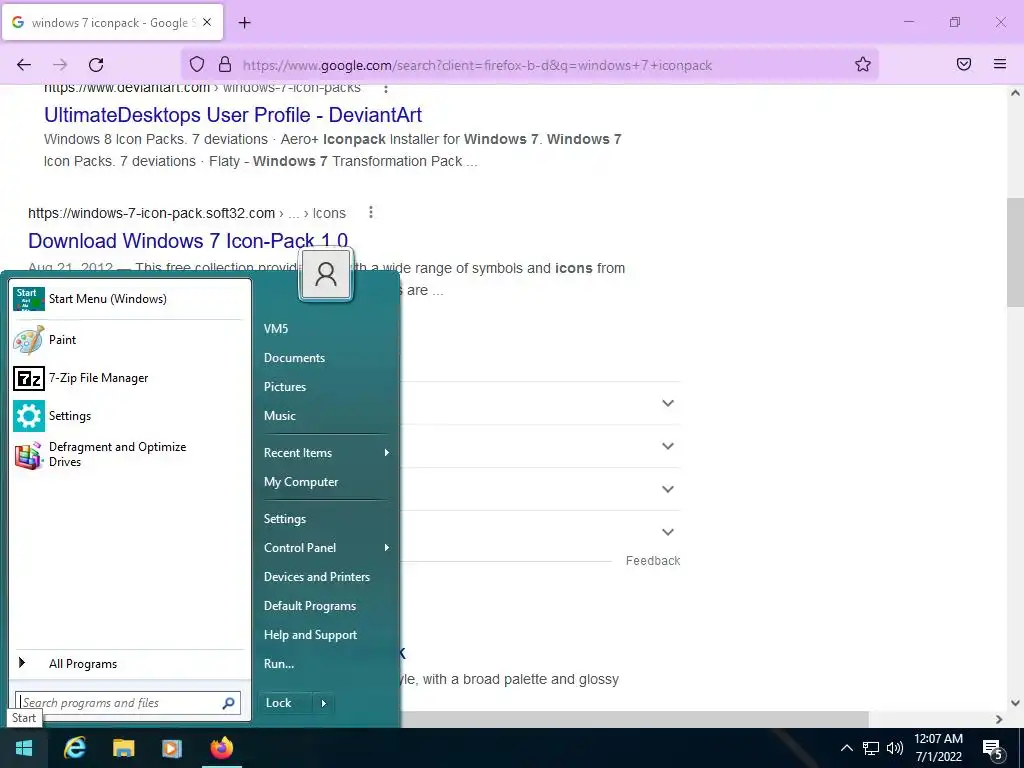This screenshot has width=1024, height=768.
Task: Open Help and Support
Action: point(310,635)
